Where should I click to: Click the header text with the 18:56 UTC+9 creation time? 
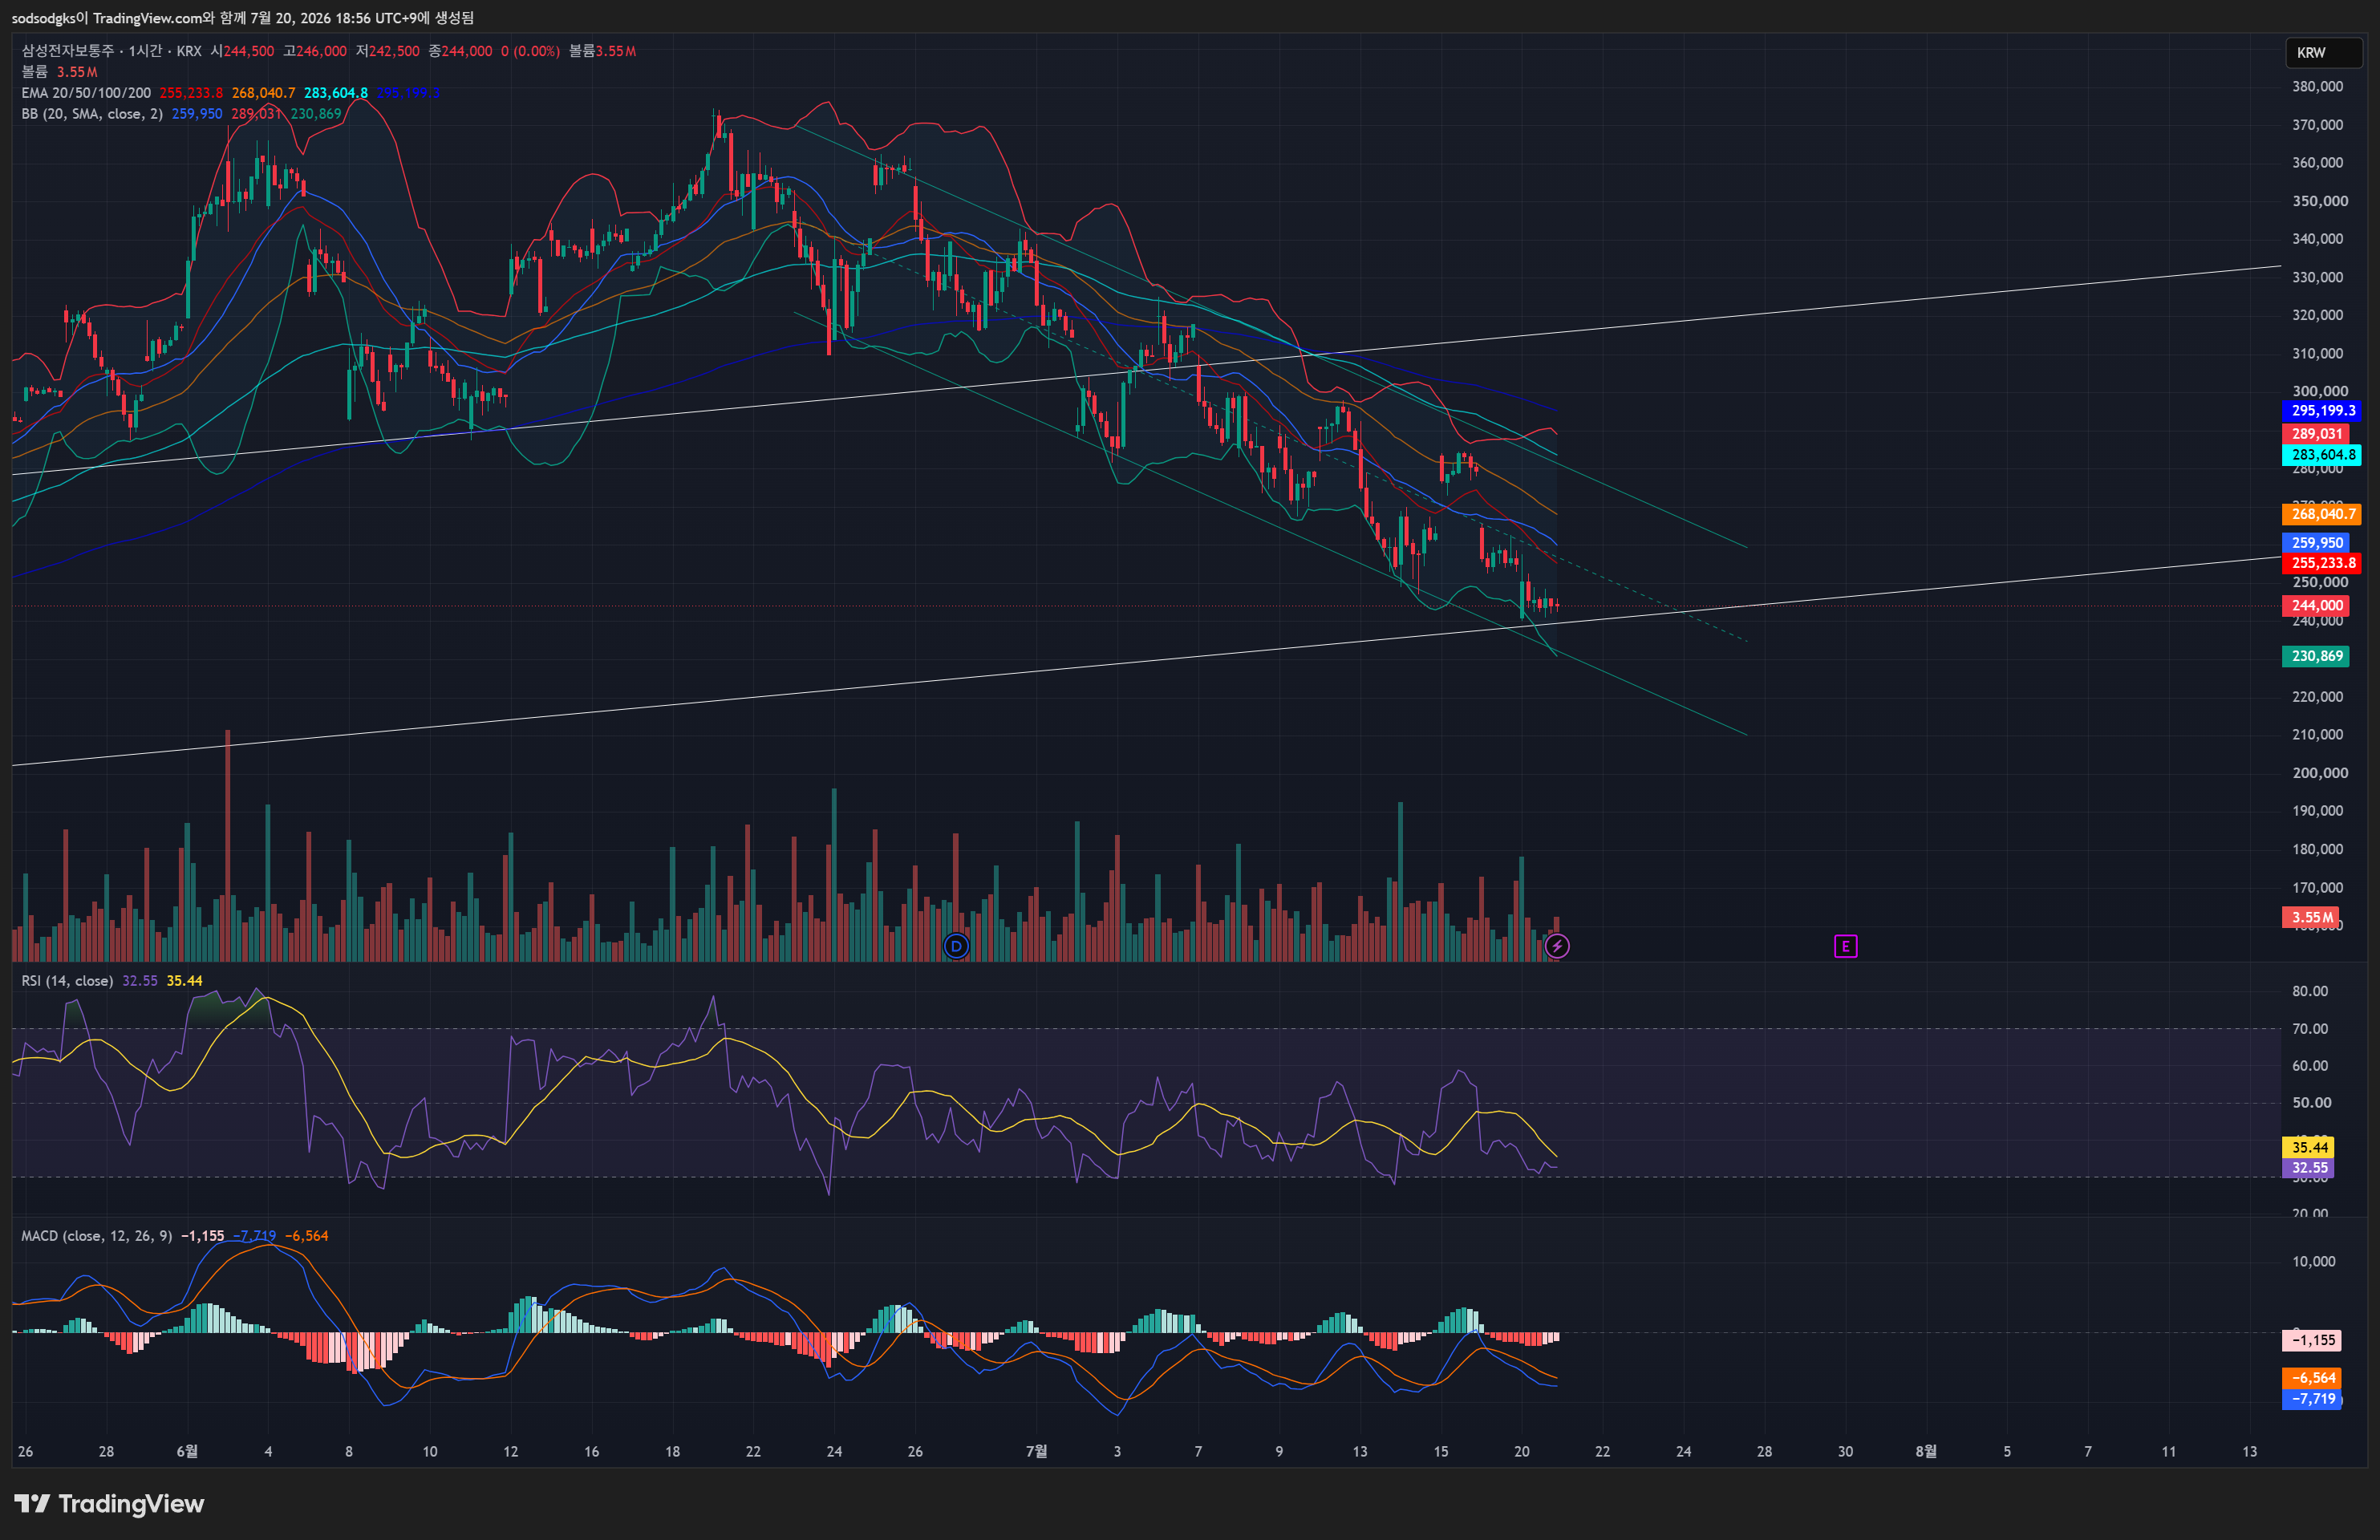click(x=242, y=18)
